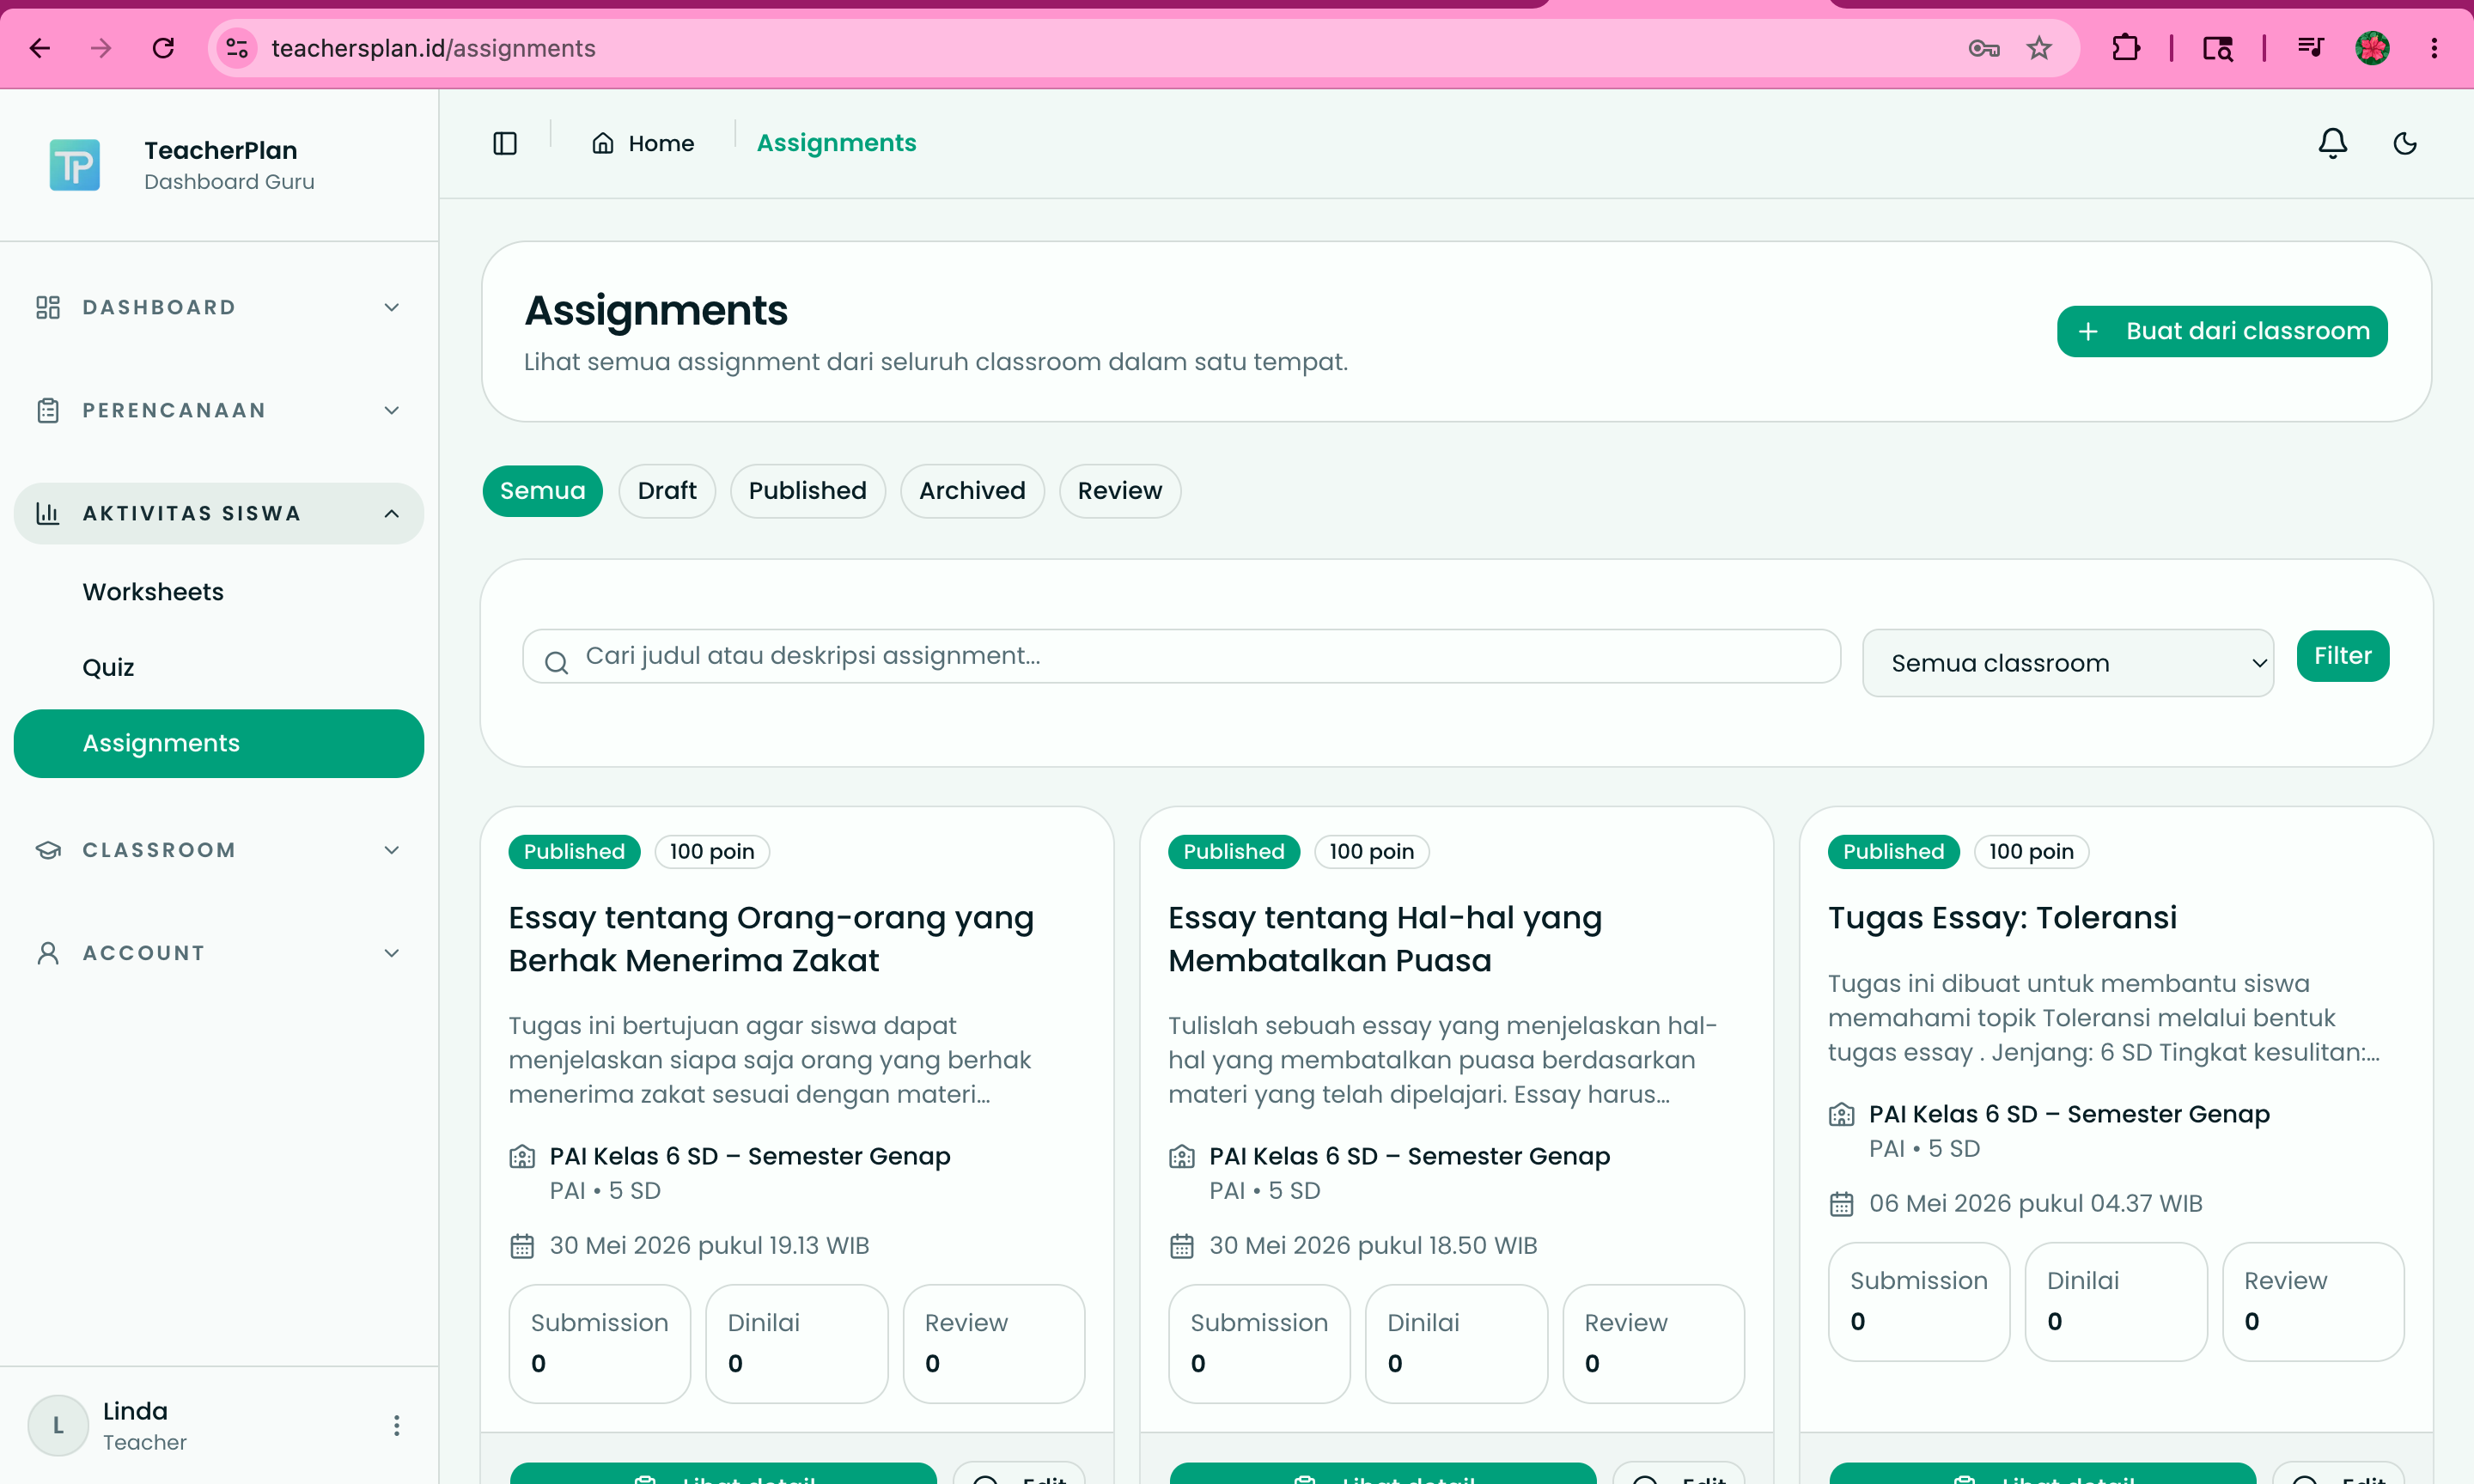Viewport: 2474px width, 1484px height.
Task: Select the Archived filter tab
Action: (x=972, y=491)
